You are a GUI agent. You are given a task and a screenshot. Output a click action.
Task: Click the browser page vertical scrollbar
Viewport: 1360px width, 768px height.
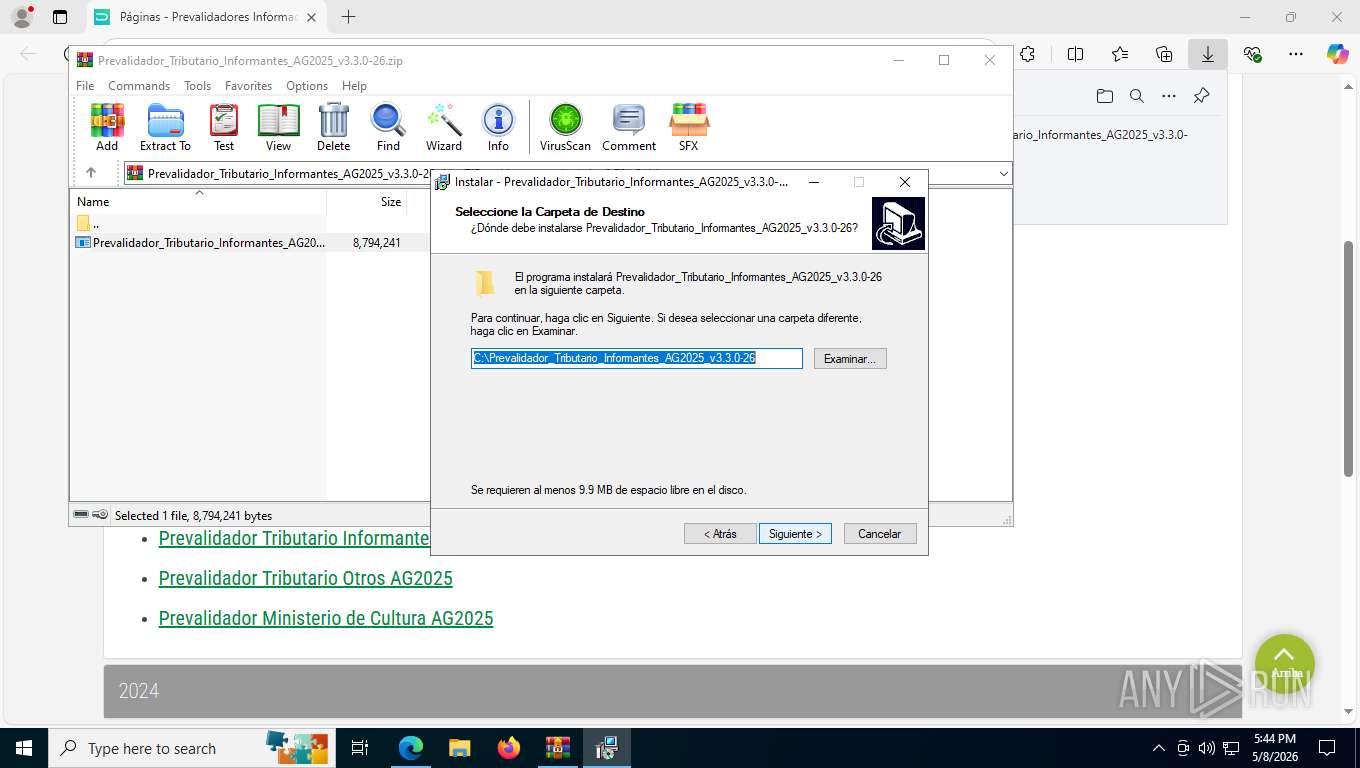(1348, 358)
